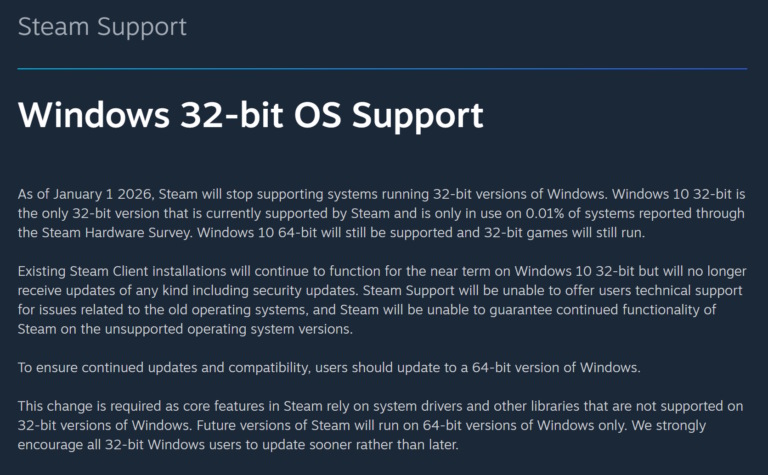The width and height of the screenshot is (768, 475).
Task: Click the blue divider line under Steam Support
Action: point(383,68)
